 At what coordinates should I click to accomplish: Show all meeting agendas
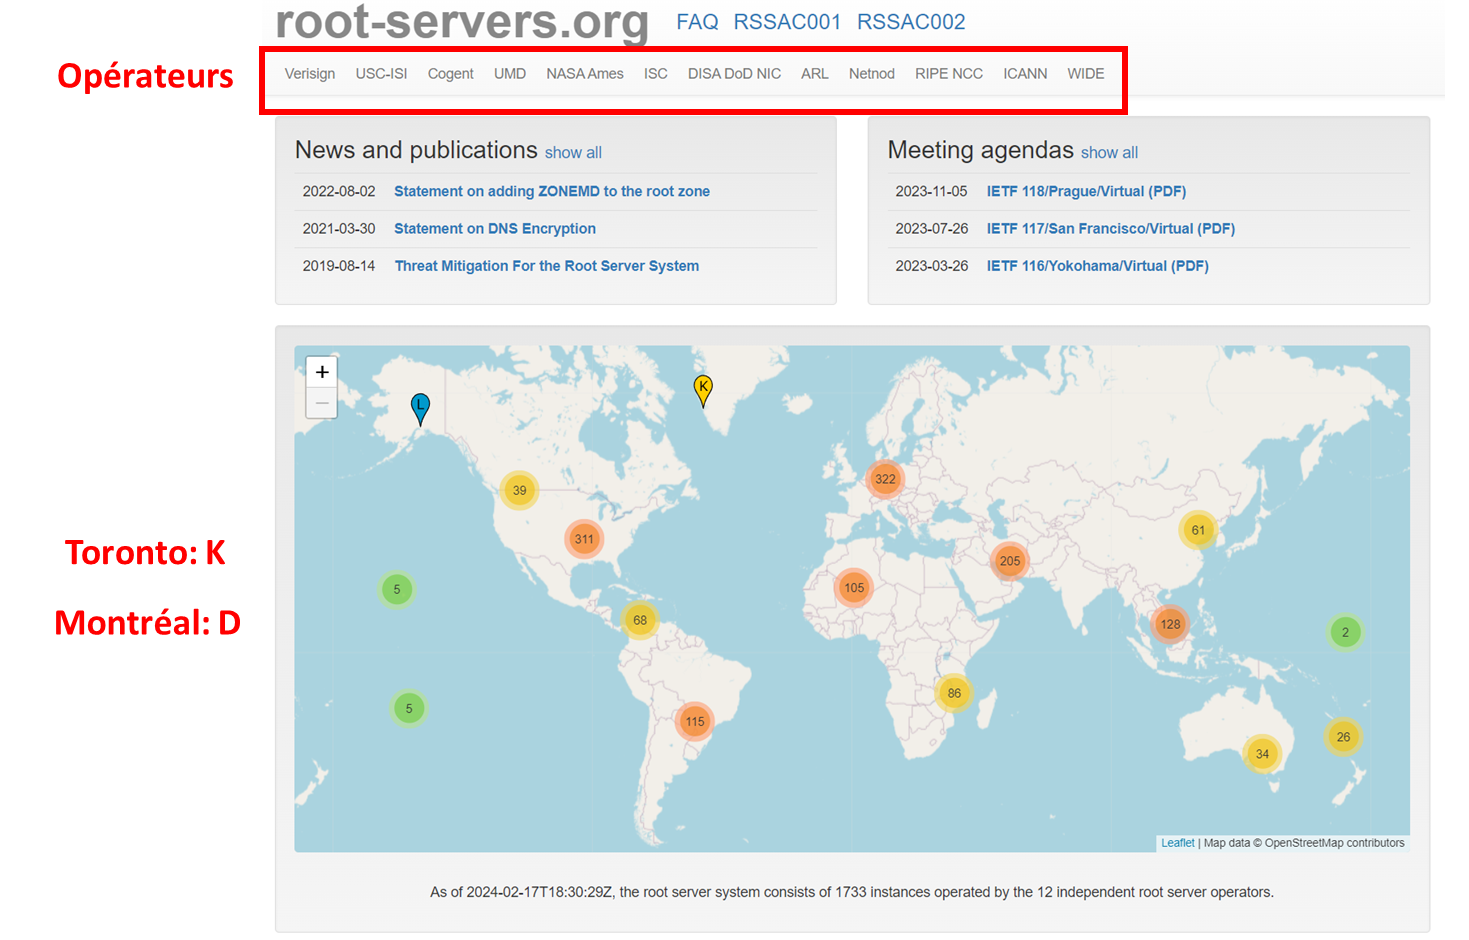click(1109, 153)
